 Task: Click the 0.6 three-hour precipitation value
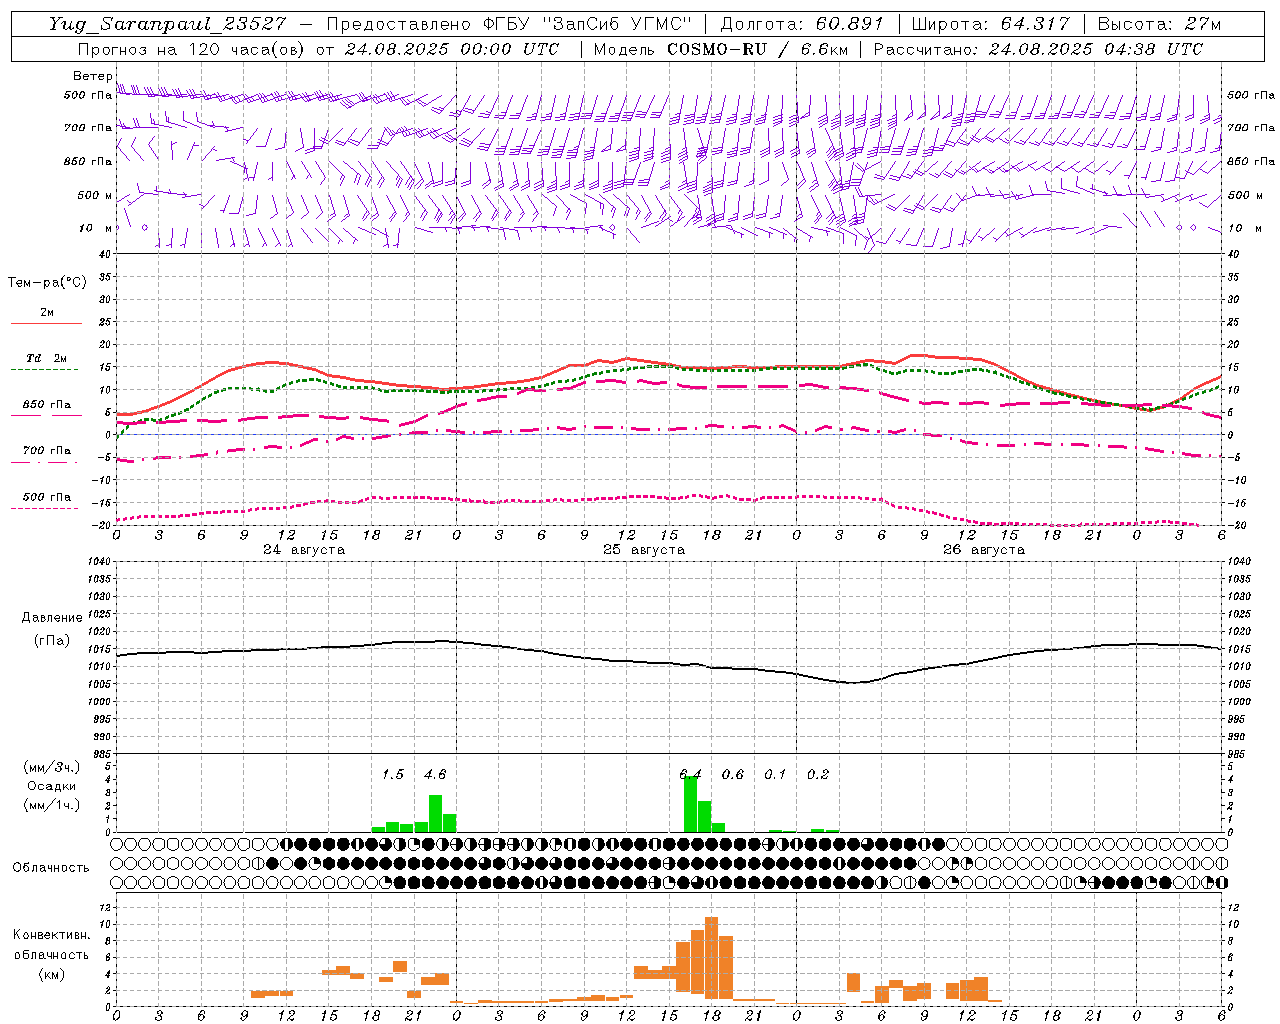[733, 774]
